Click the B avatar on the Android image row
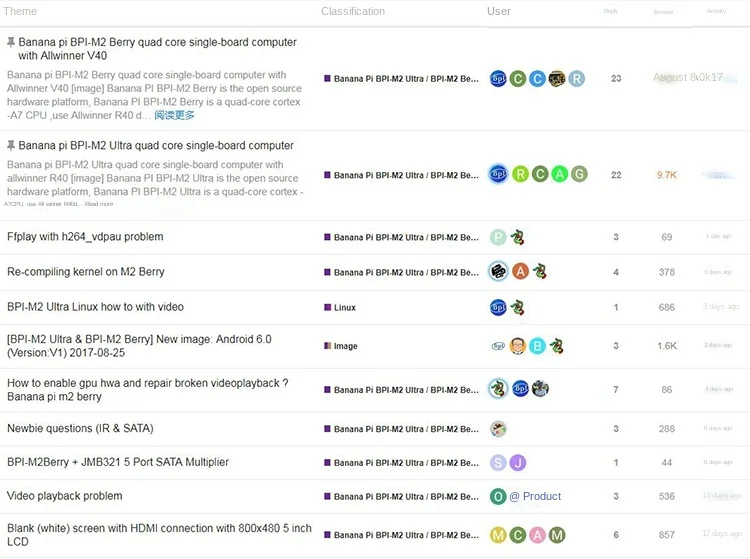Viewport: 750px width, 559px height. tap(537, 346)
